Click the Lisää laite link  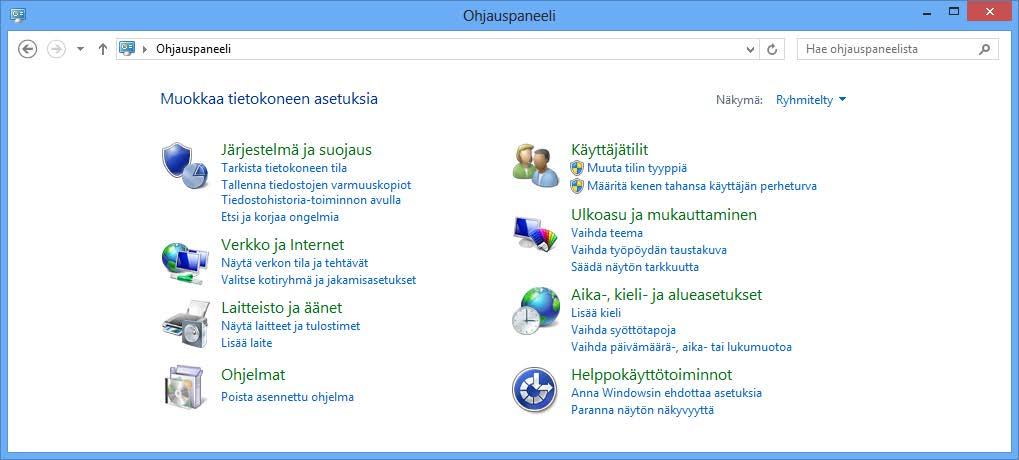(246, 343)
